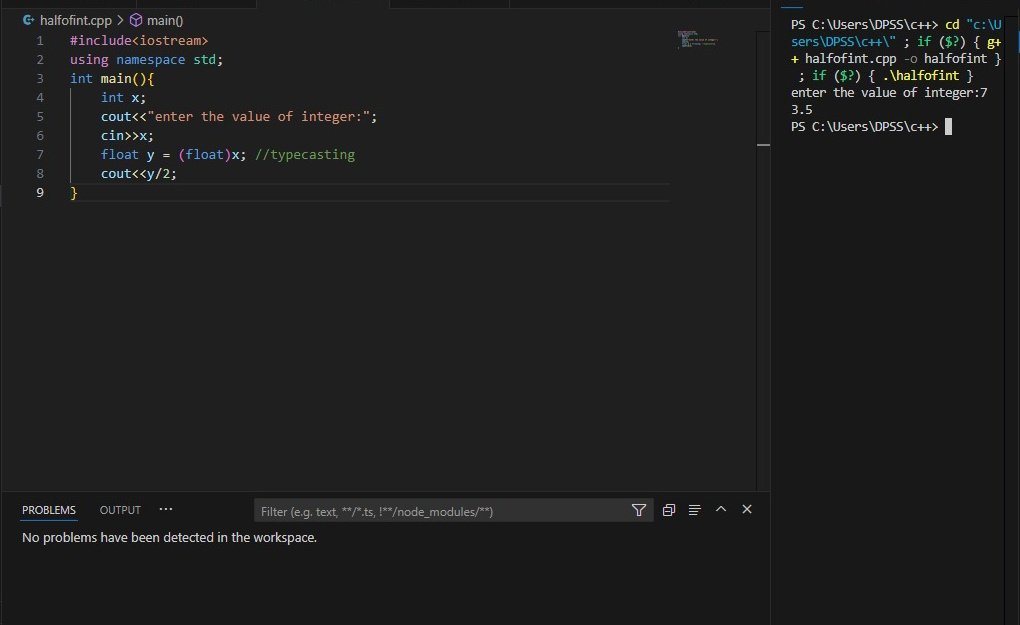Image resolution: width=1020 pixels, height=625 pixels.
Task: Click the //typecasting comment
Action: click(x=305, y=155)
